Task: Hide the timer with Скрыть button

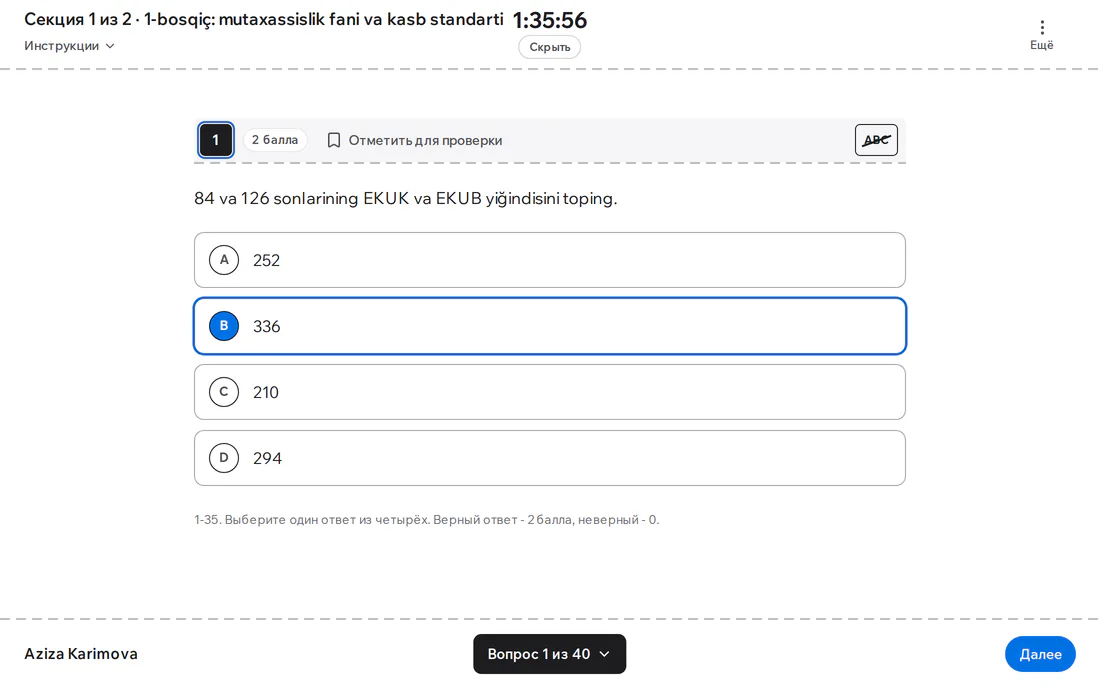Action: click(549, 47)
